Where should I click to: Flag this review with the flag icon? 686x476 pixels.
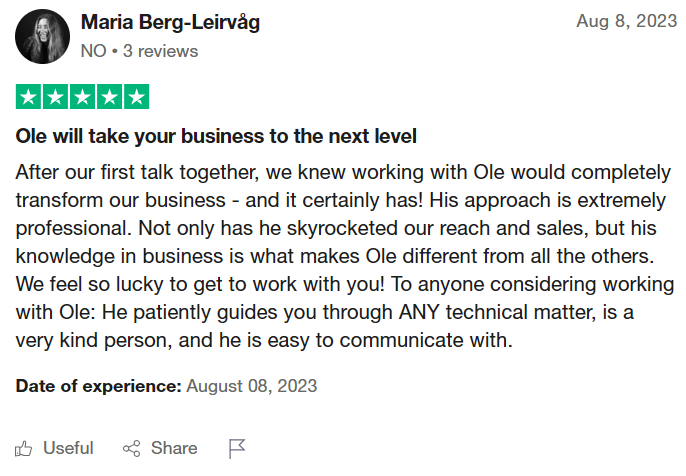click(x=237, y=448)
